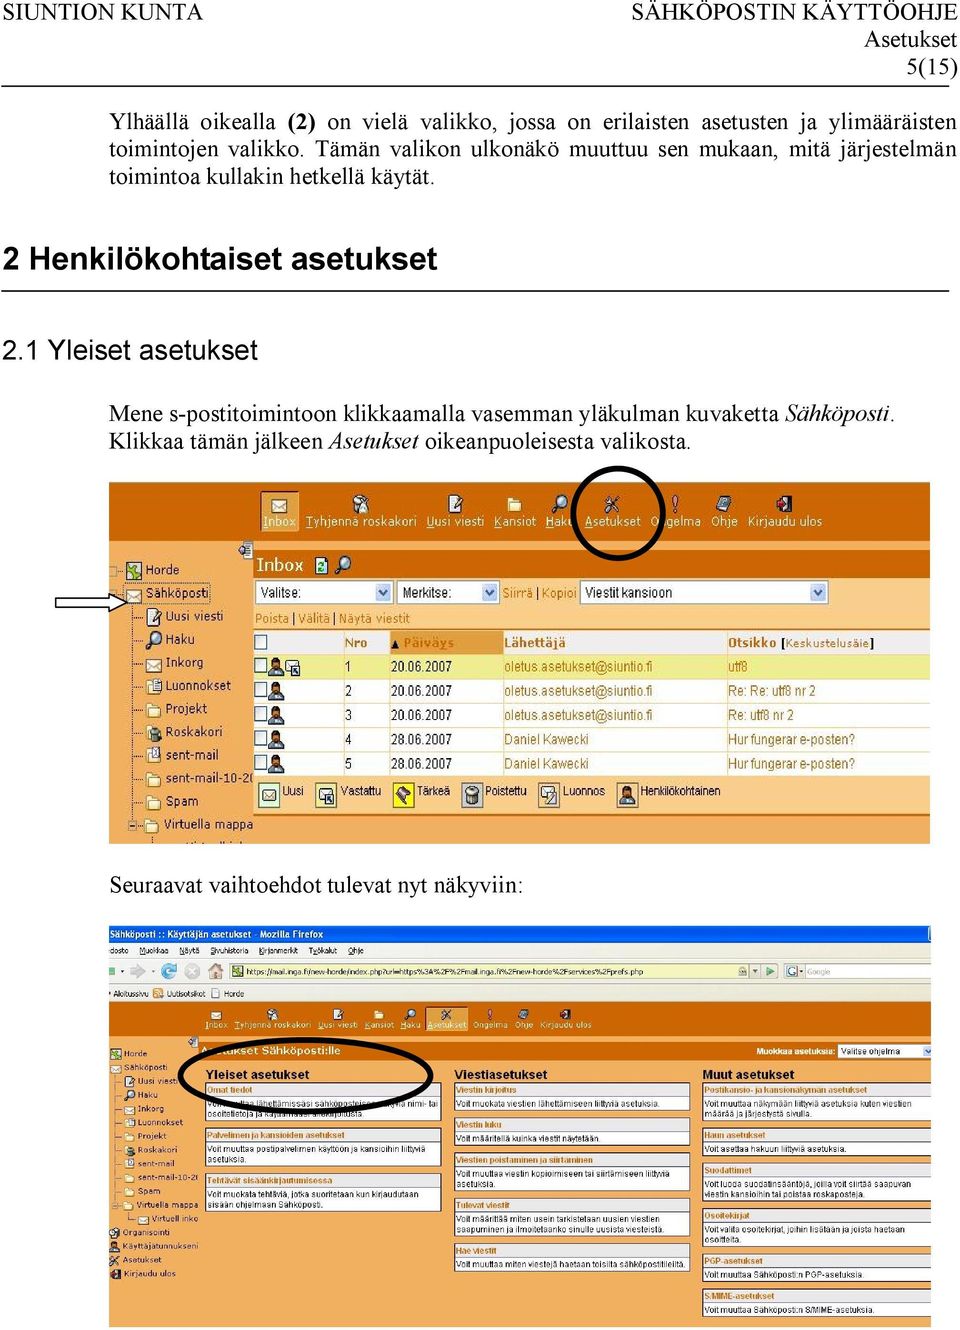Open Inbox icon in upper mail toolbar
This screenshot has width=960, height=1330.
pyautogui.click(x=279, y=505)
